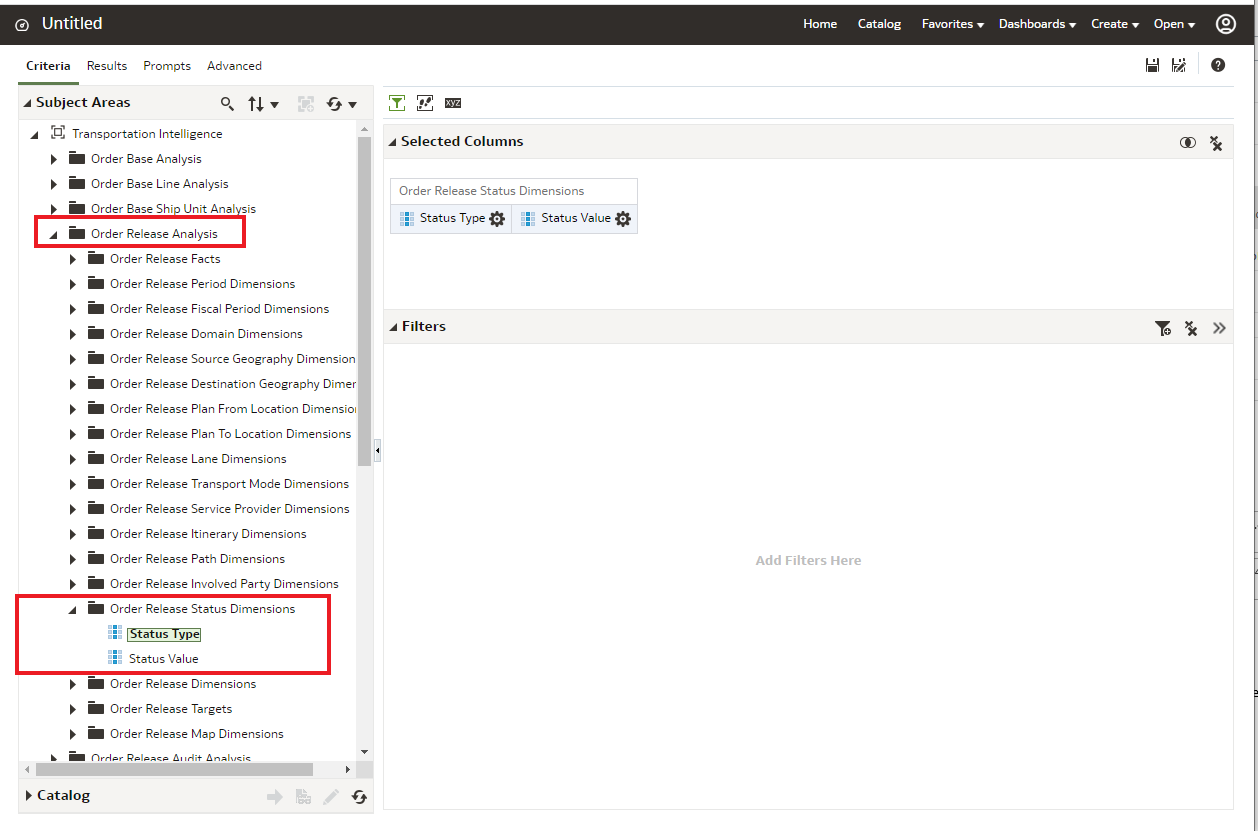Open the user account profile icon
This screenshot has height=831, width=1258.
[1226, 24]
